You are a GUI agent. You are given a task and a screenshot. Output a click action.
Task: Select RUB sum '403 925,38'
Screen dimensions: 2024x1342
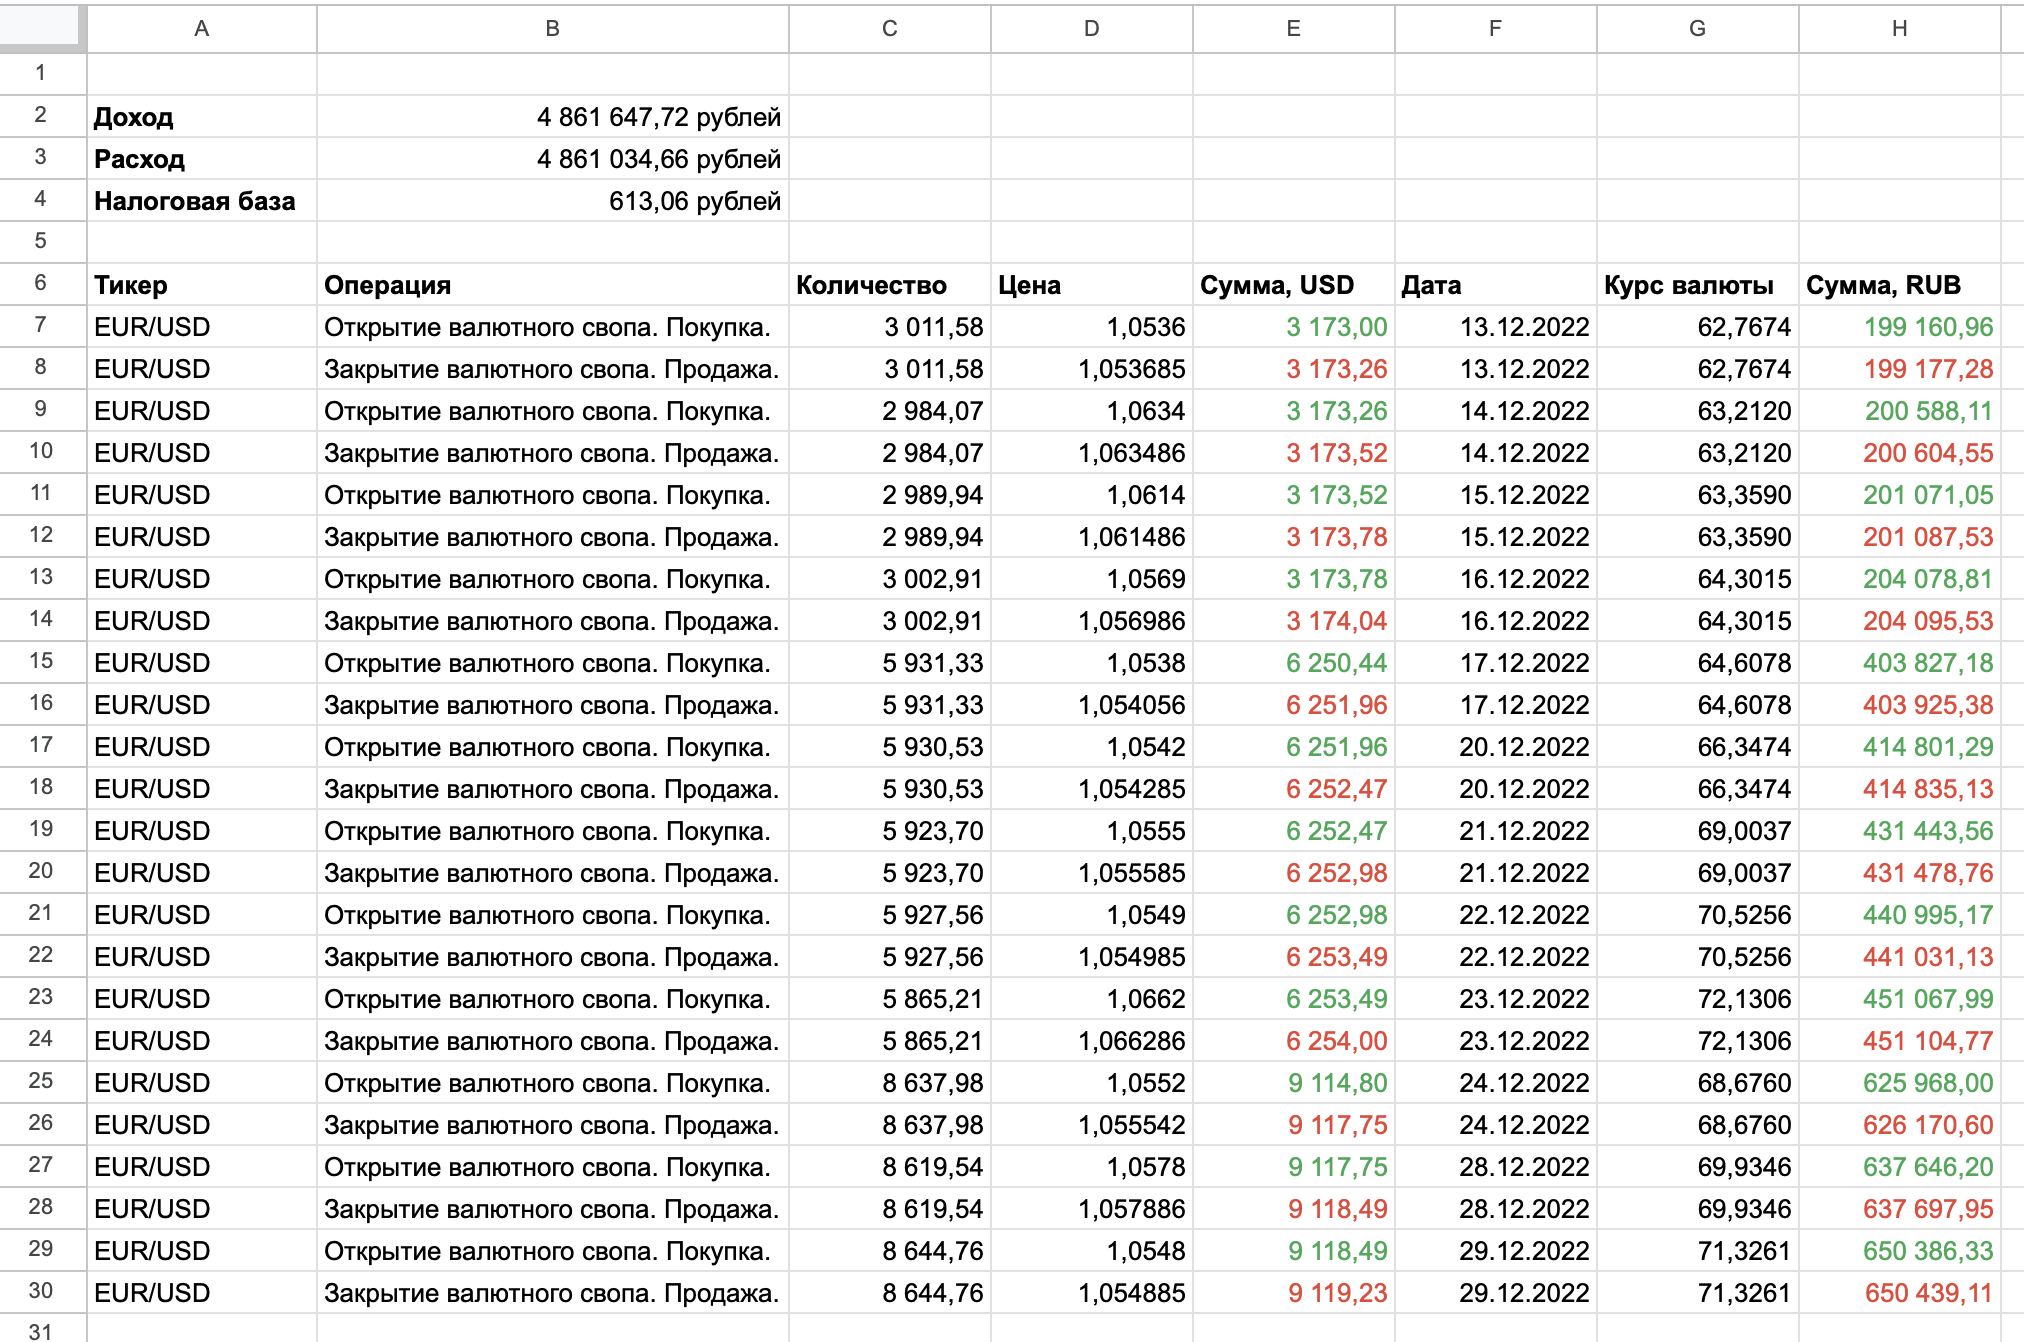click(x=1900, y=705)
